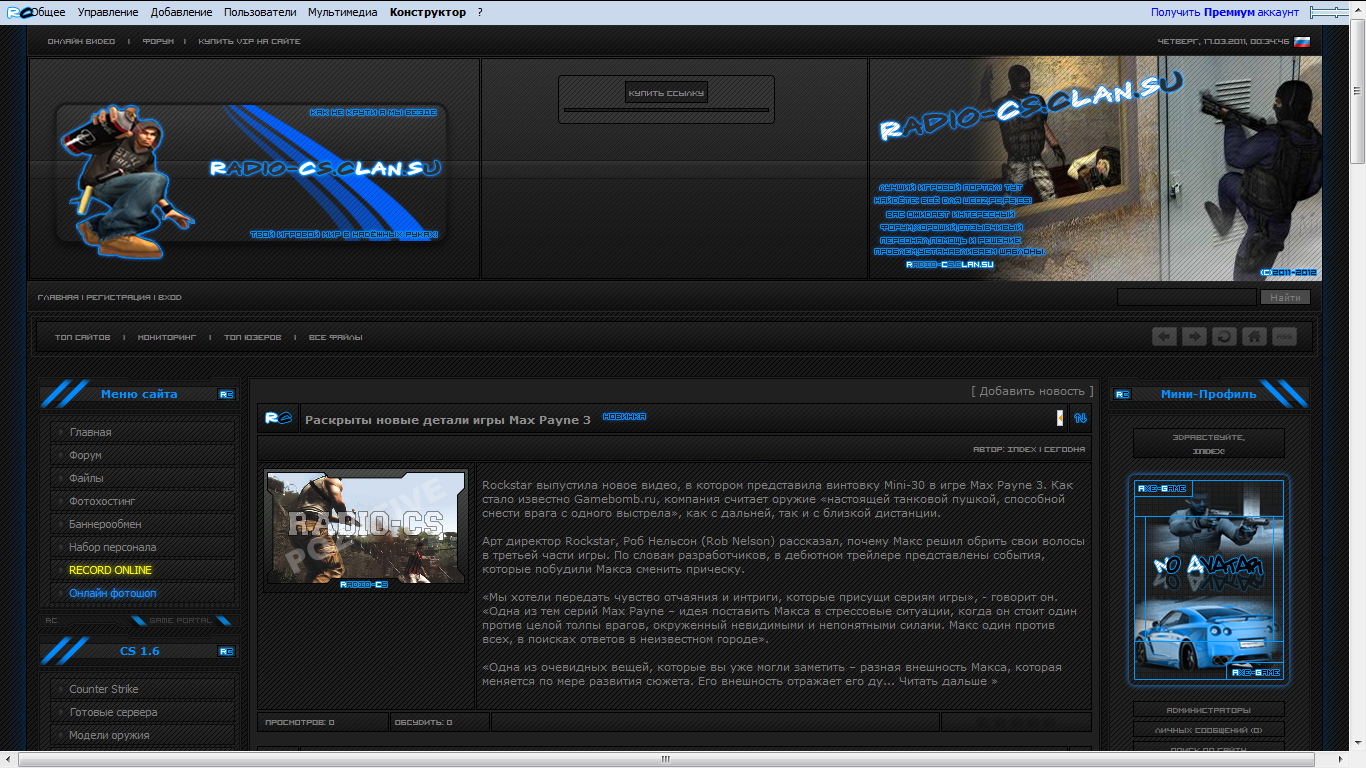Click the blue up-down arrows icon

tap(1080, 418)
